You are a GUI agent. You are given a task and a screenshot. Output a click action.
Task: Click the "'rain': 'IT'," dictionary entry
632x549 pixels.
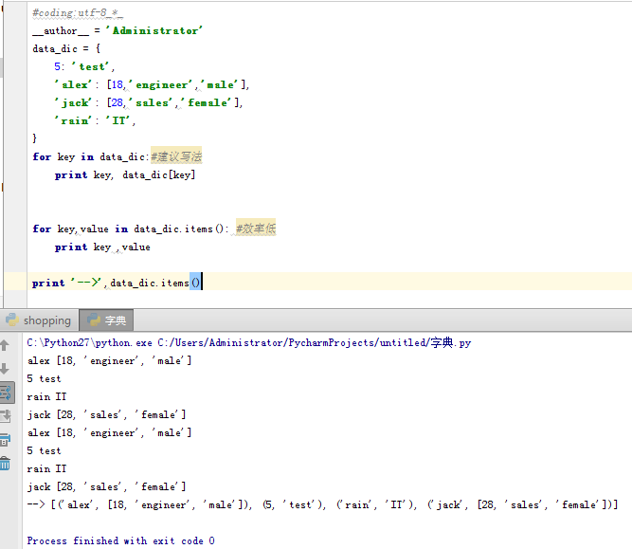click(95, 121)
